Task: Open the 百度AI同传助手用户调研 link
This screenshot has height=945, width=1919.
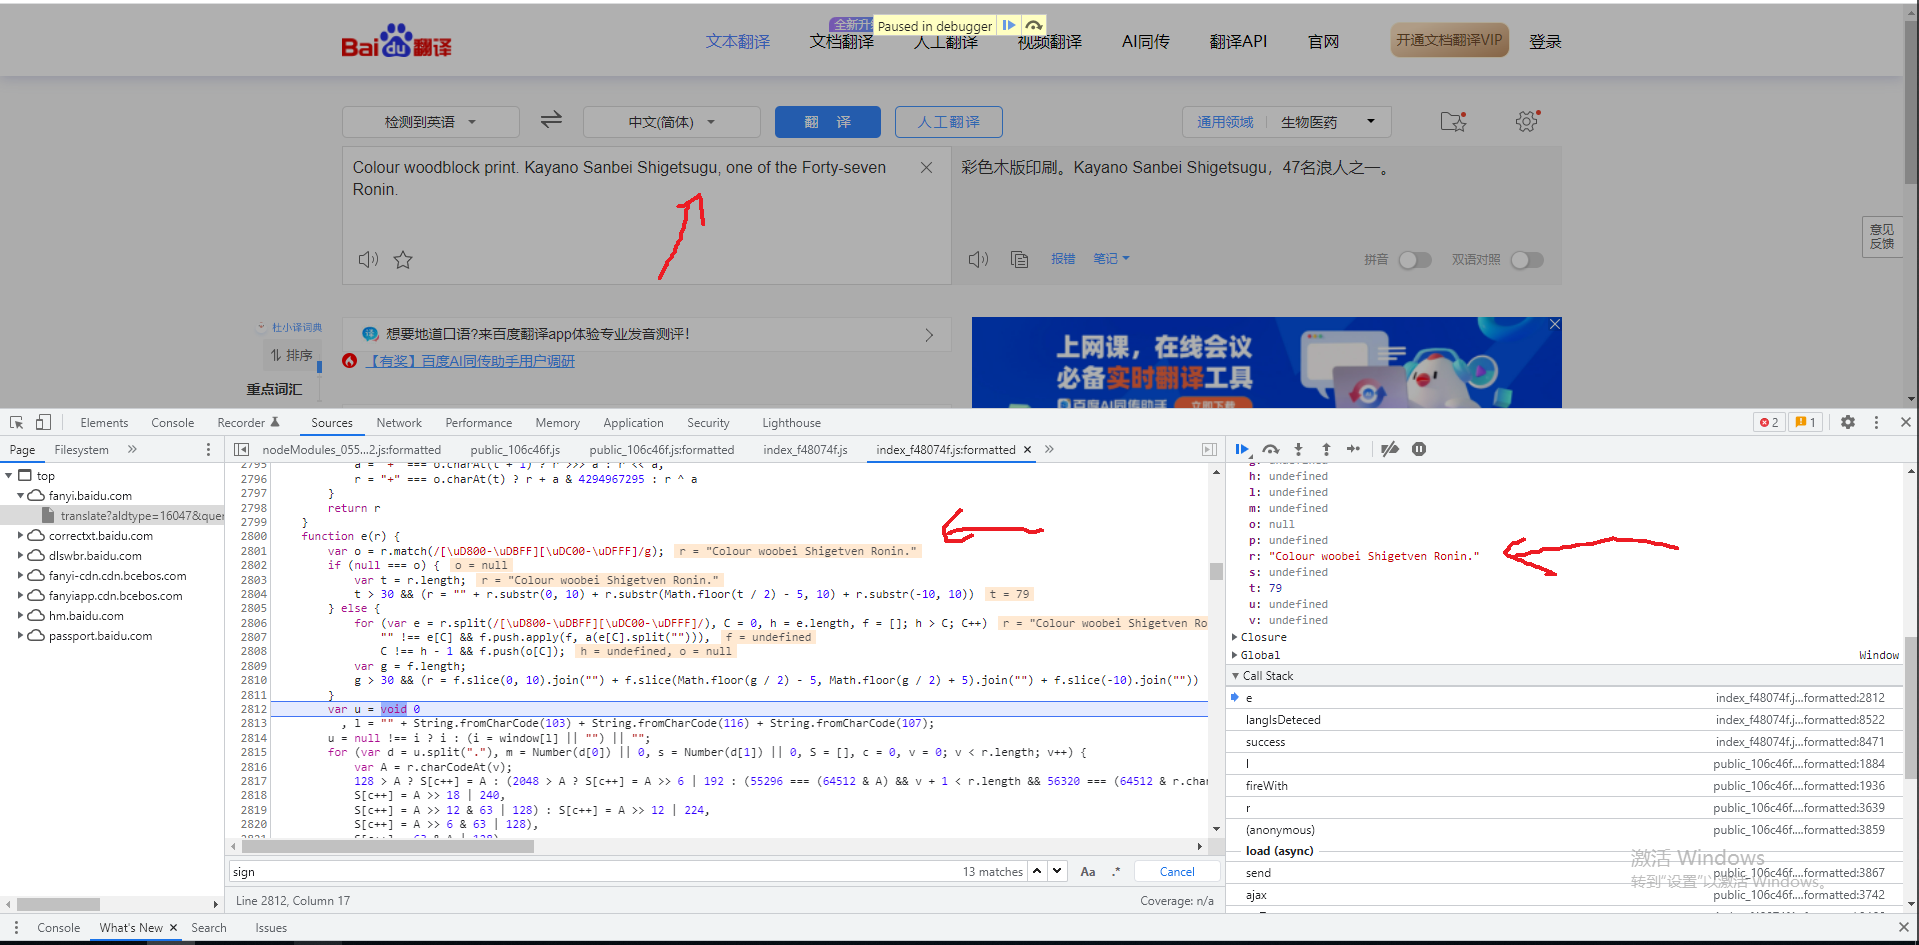Action: 470,361
